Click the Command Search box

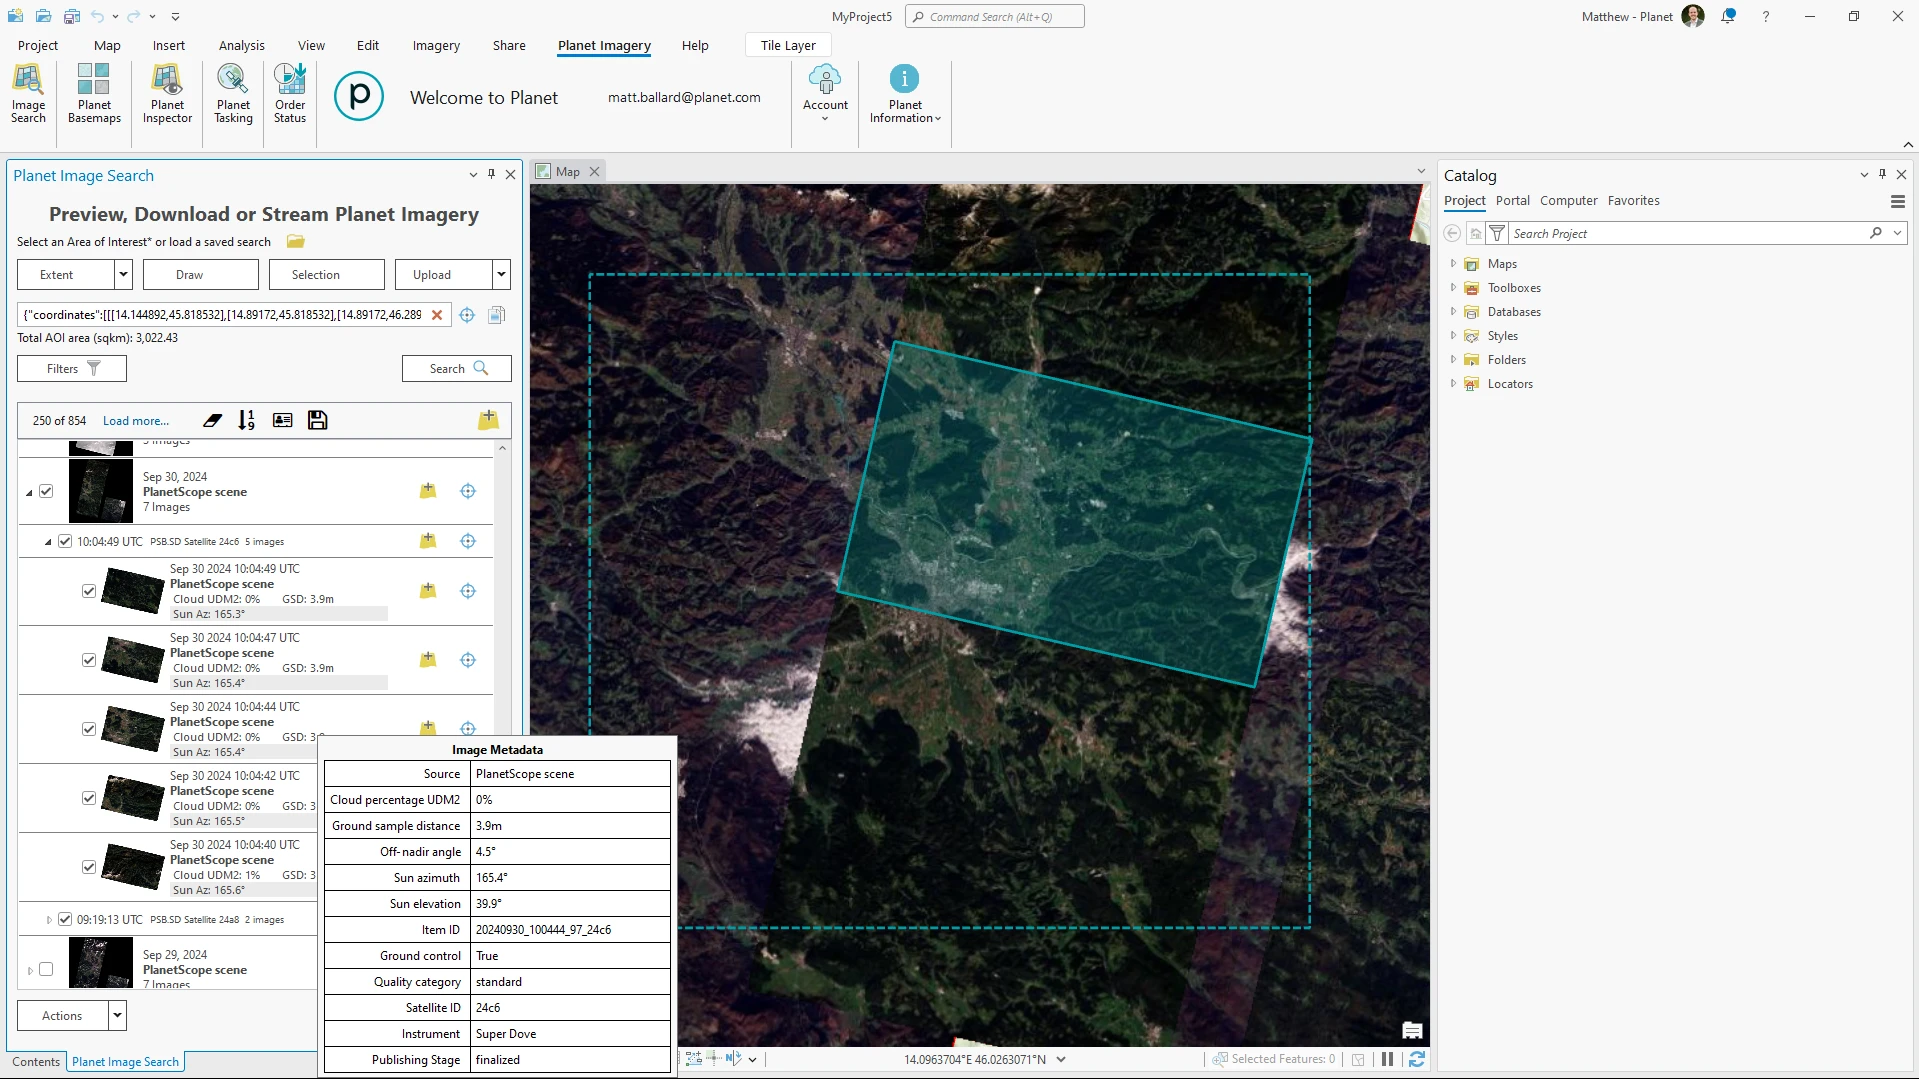(x=994, y=16)
